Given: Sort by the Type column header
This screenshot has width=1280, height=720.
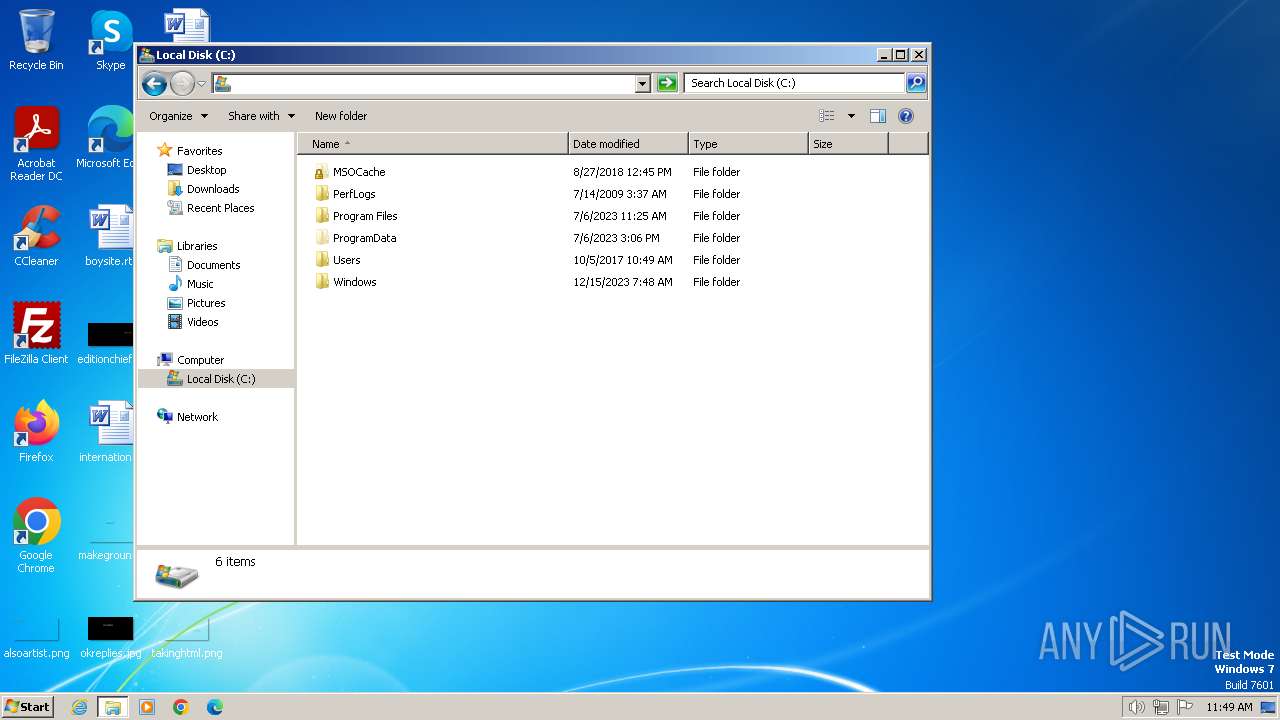Looking at the screenshot, I should [x=748, y=144].
